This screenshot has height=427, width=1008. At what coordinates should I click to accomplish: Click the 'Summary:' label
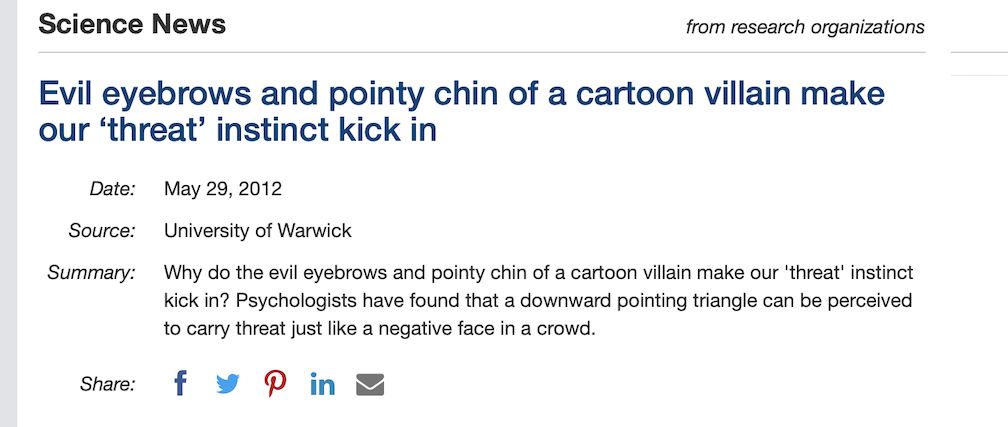click(x=91, y=272)
